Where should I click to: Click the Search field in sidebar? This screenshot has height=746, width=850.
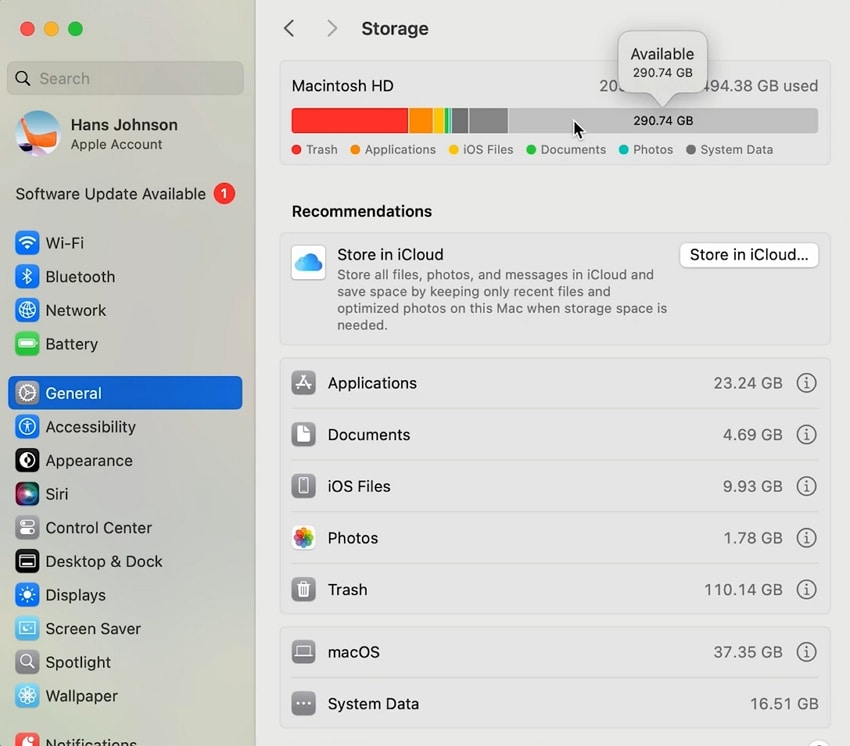125,78
